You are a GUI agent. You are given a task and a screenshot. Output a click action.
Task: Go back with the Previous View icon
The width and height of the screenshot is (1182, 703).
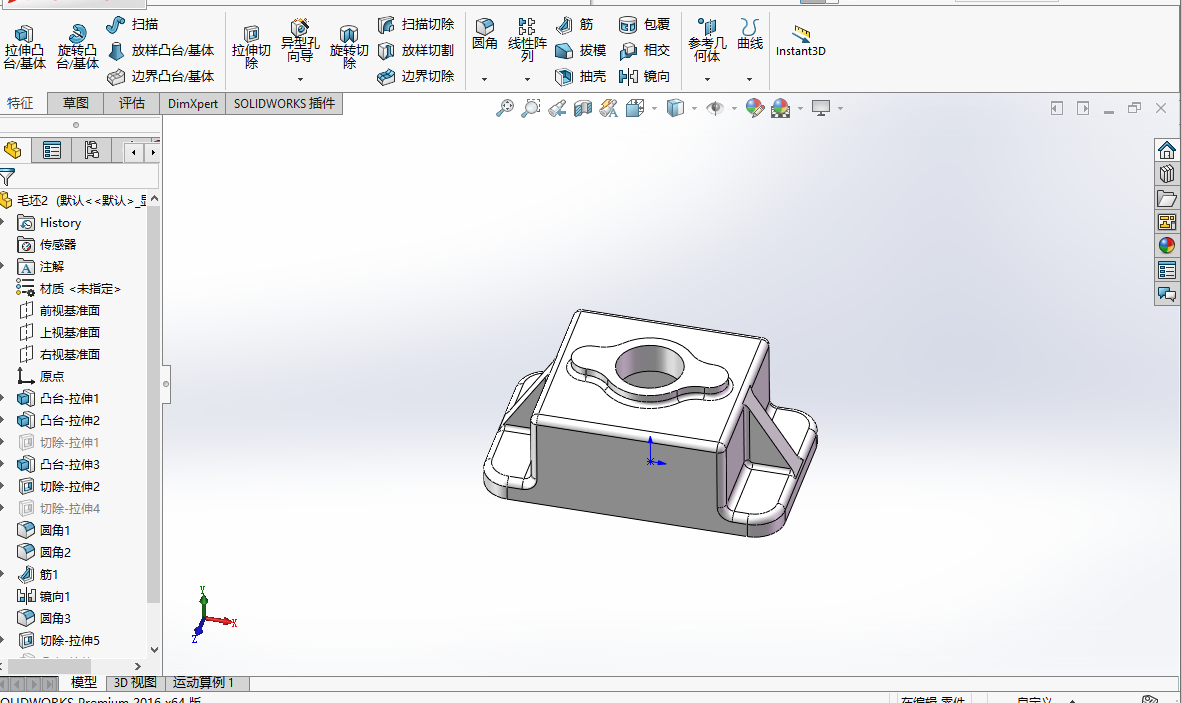[557, 109]
